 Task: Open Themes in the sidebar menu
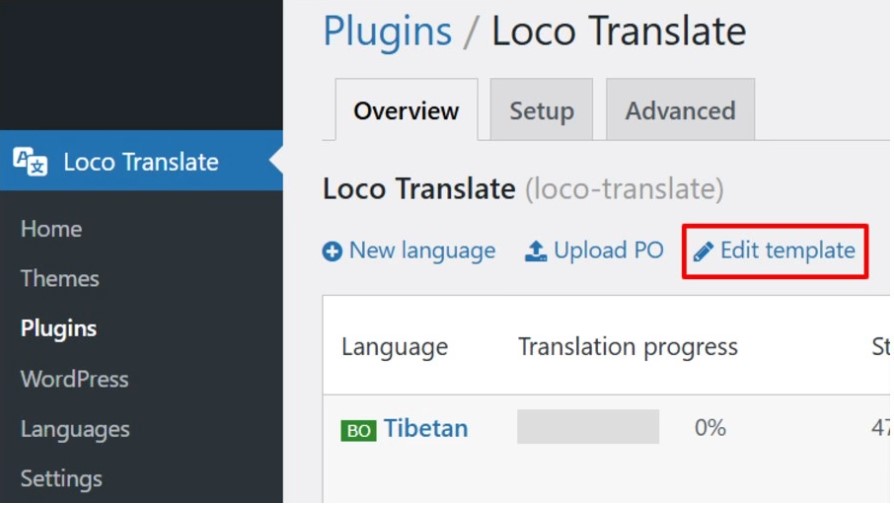(60, 279)
